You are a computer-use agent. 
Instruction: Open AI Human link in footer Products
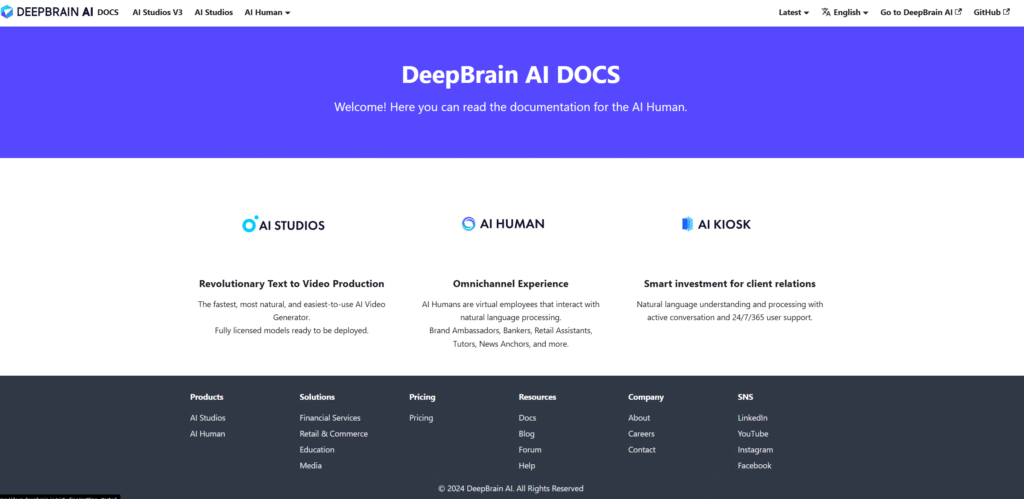[208, 434]
